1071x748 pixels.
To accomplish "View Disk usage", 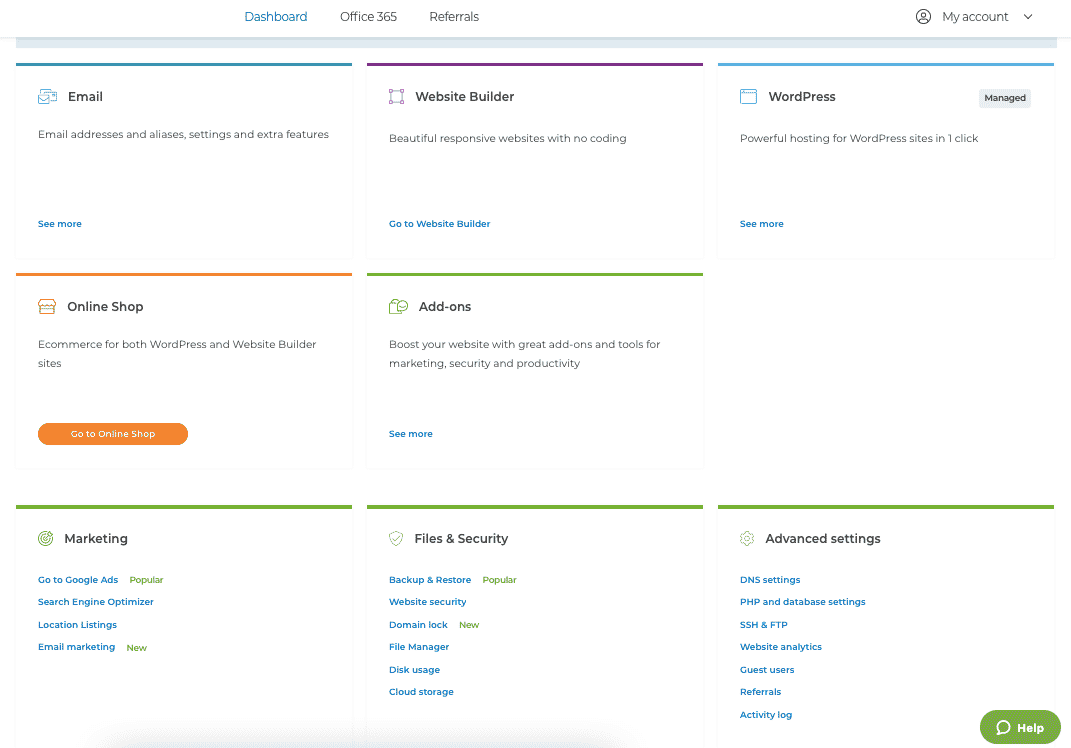I will [414, 670].
